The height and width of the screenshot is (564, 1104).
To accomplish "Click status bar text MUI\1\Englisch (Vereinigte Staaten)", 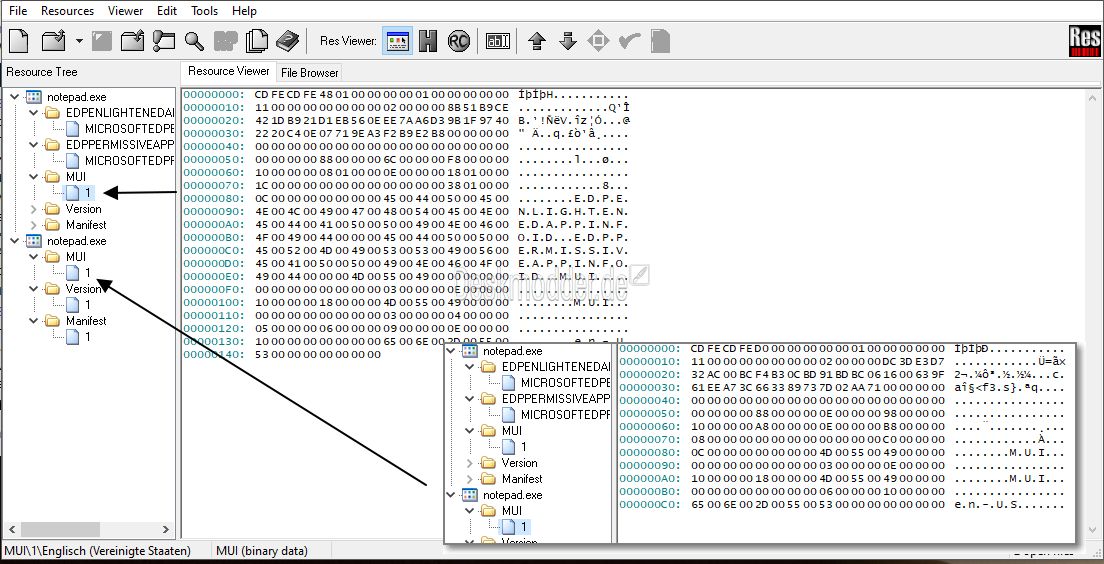I will pyautogui.click(x=97, y=551).
